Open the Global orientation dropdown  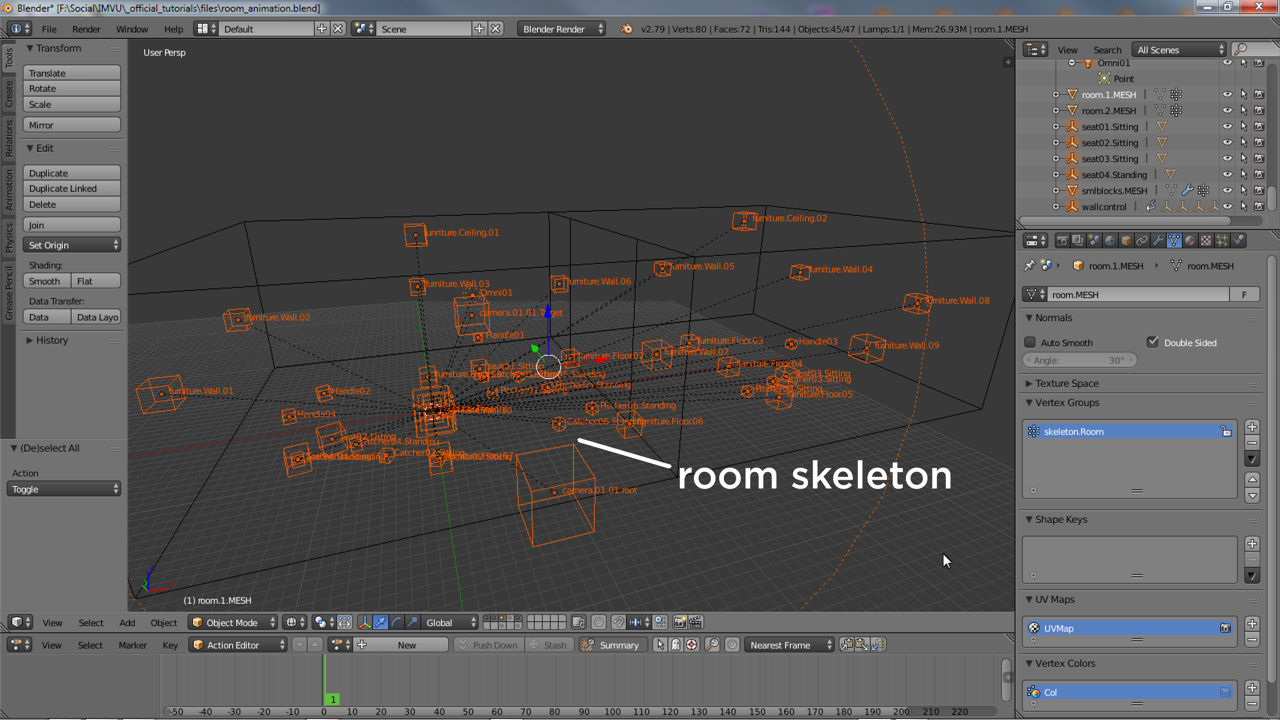coord(451,622)
